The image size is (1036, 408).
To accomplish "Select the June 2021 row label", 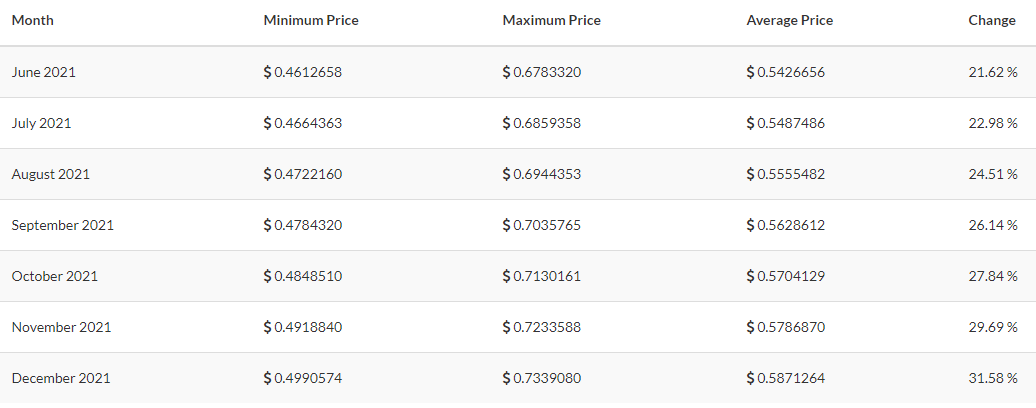I will tap(44, 73).
